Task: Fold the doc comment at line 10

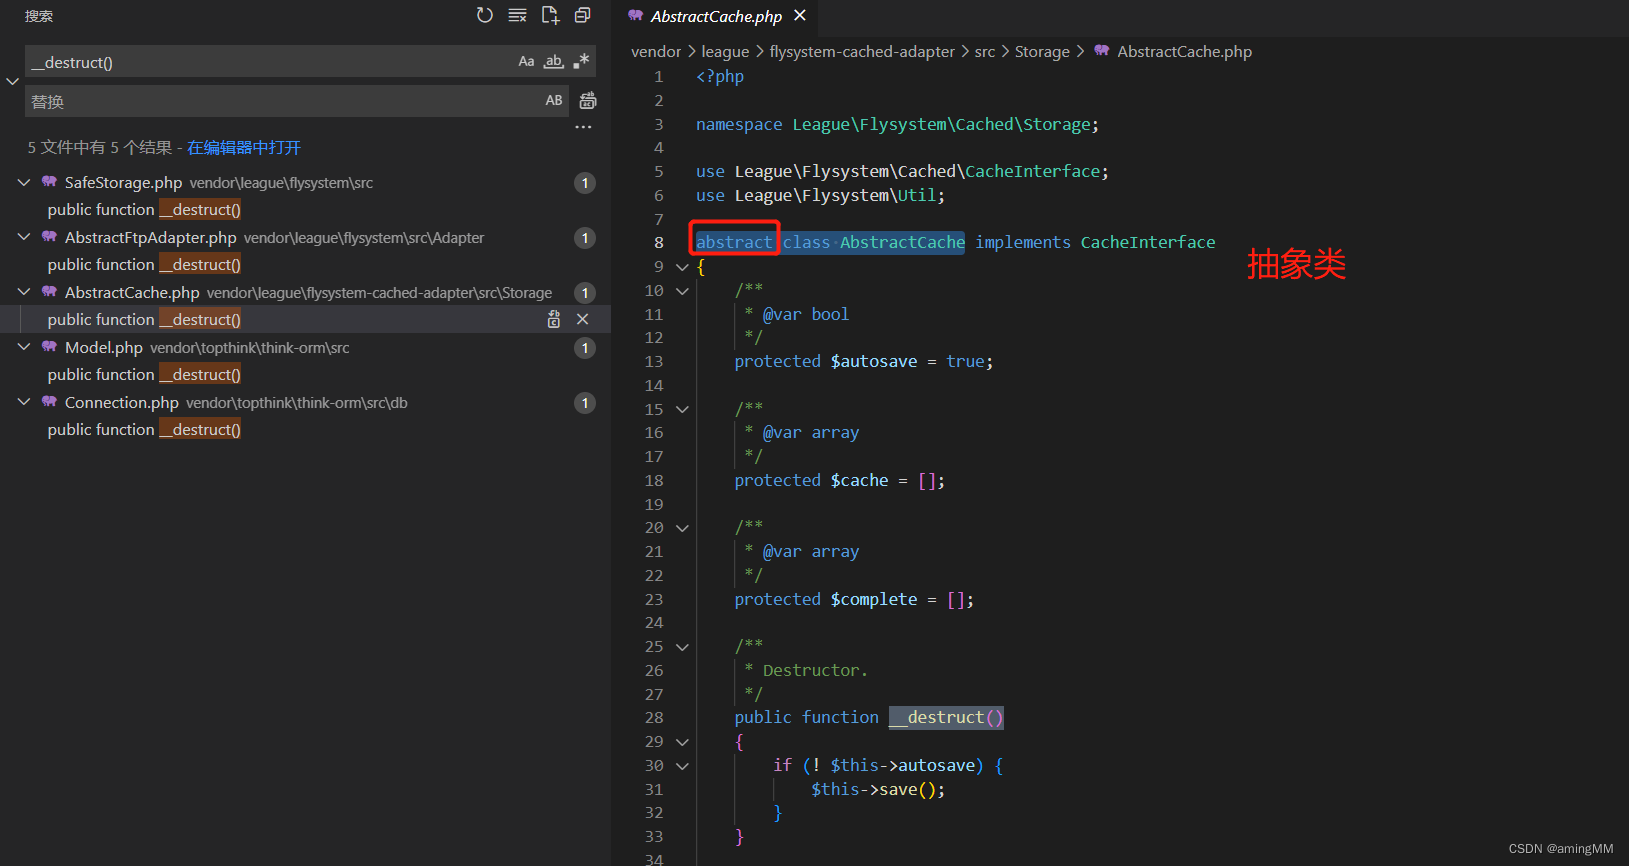Action: 682,291
